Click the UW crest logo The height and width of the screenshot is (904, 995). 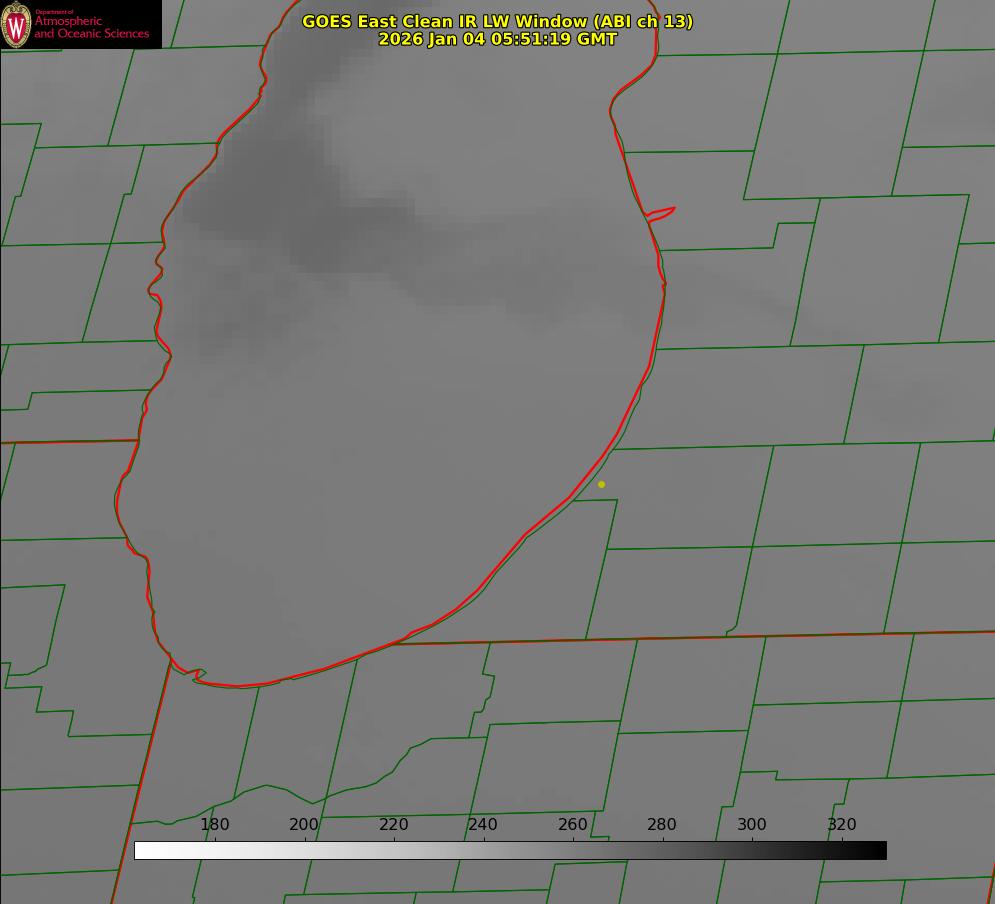coord(17,24)
